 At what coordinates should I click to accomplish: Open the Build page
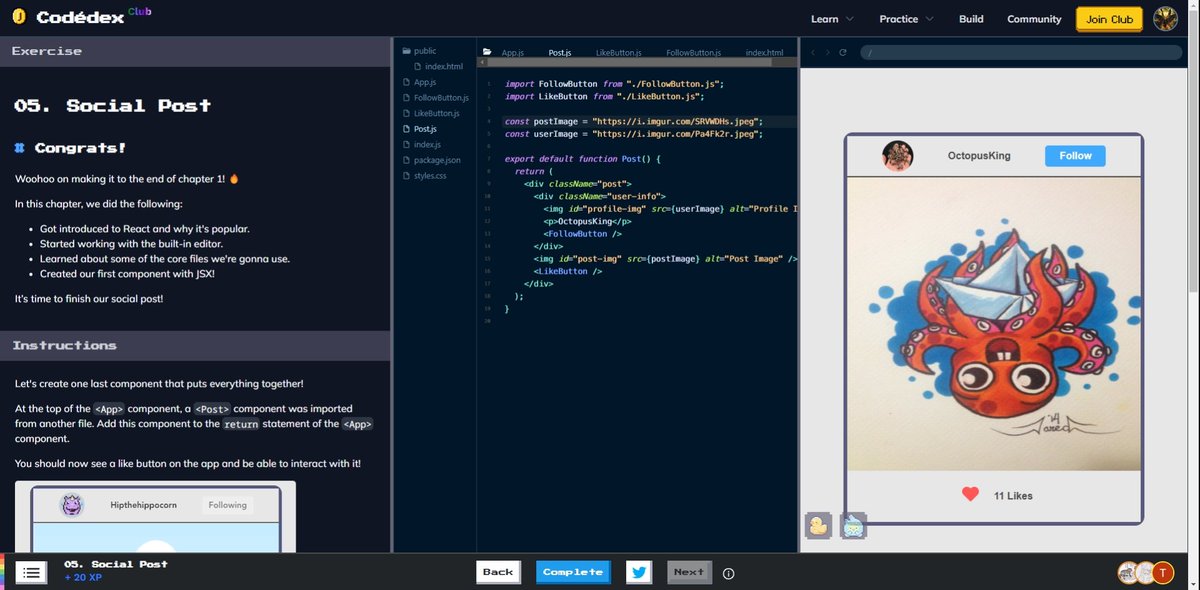point(971,19)
